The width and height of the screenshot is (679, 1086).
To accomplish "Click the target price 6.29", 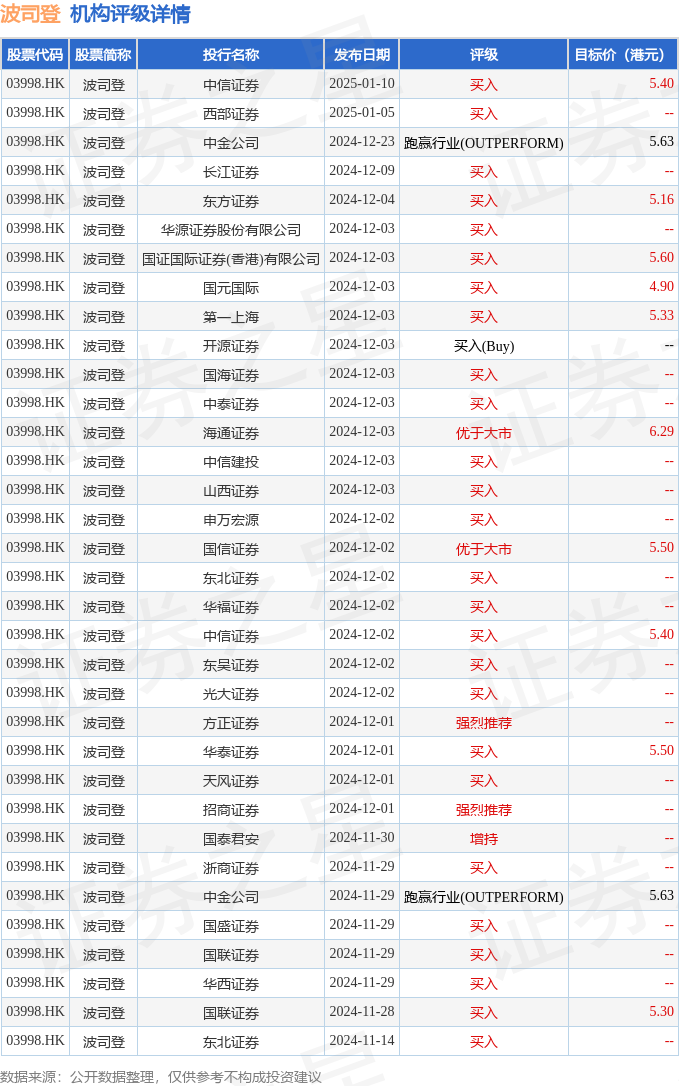I will click(661, 431).
